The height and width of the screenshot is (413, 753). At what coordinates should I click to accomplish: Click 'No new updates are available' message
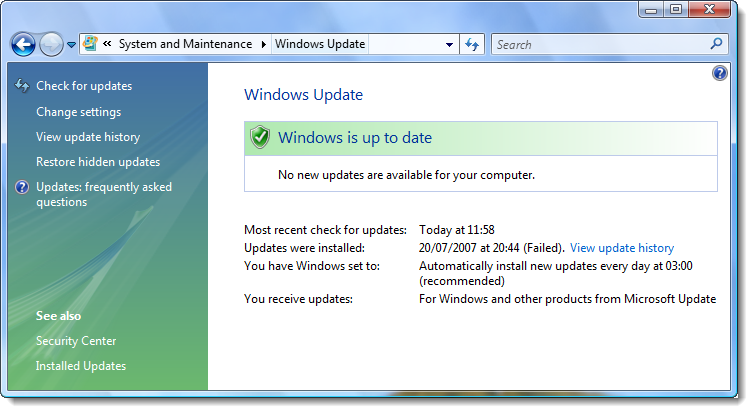pos(406,175)
